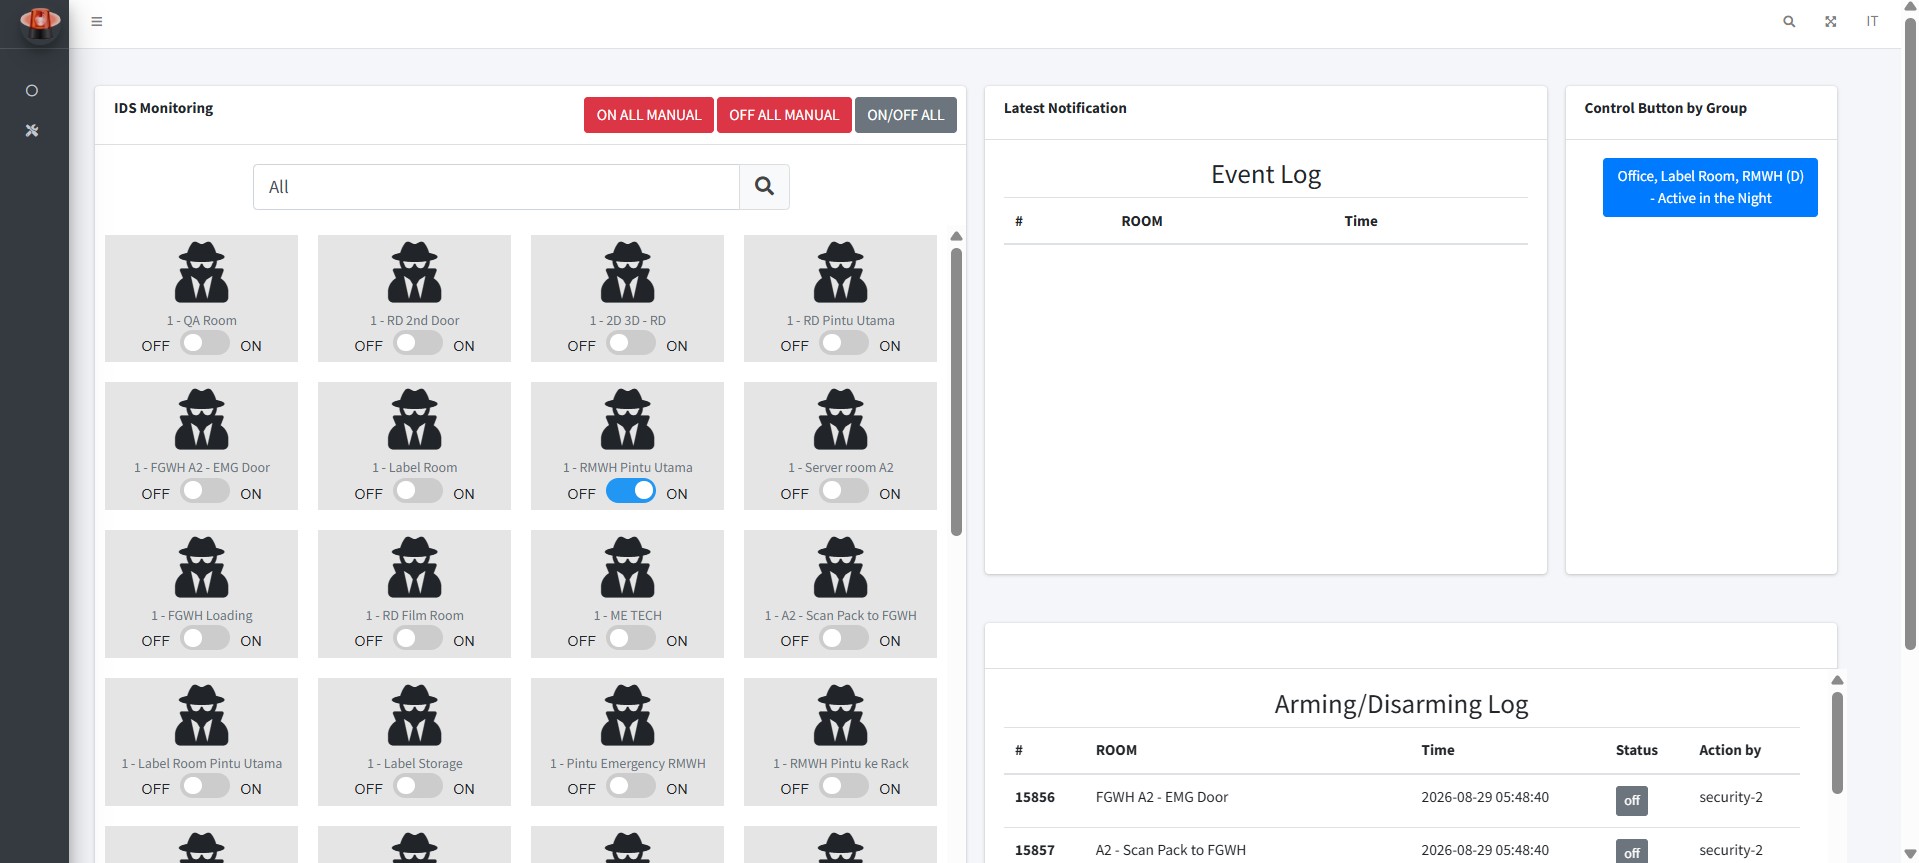Click the page vertical scrollbar

[x=1910, y=335]
